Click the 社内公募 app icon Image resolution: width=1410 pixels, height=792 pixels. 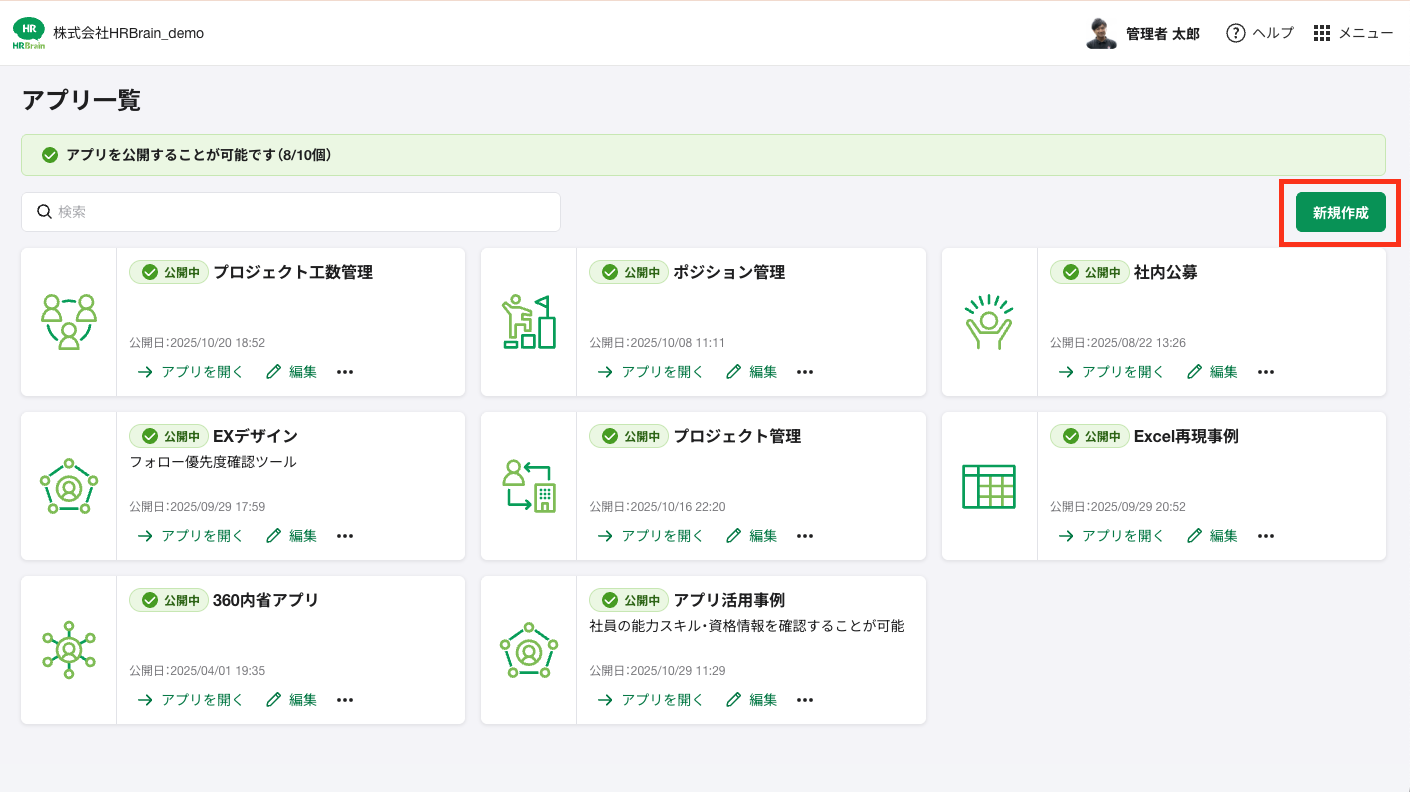tap(989, 322)
